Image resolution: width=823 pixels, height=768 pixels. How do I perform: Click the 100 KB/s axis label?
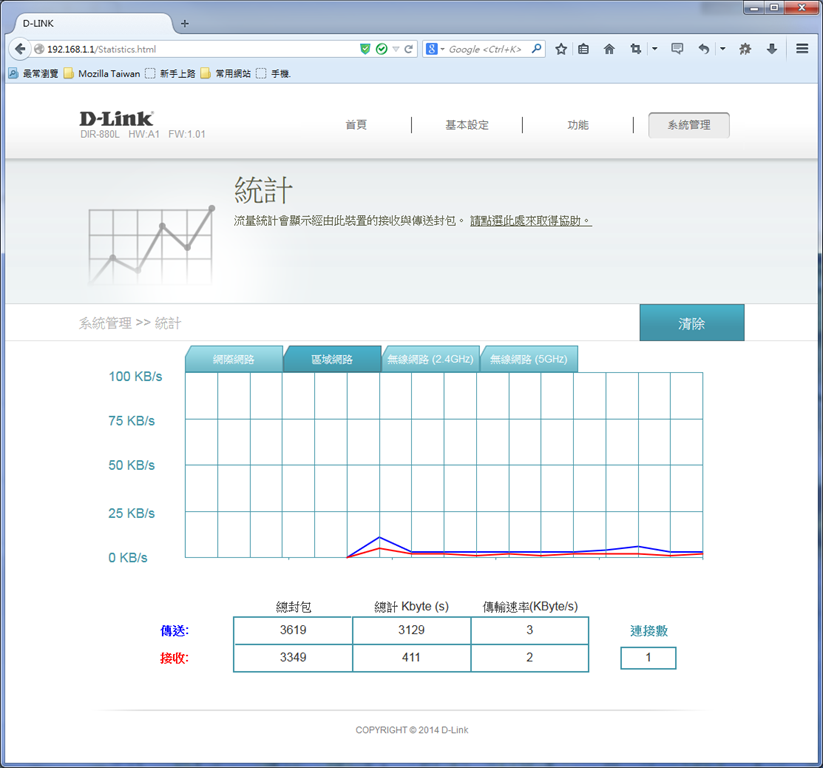click(x=135, y=376)
